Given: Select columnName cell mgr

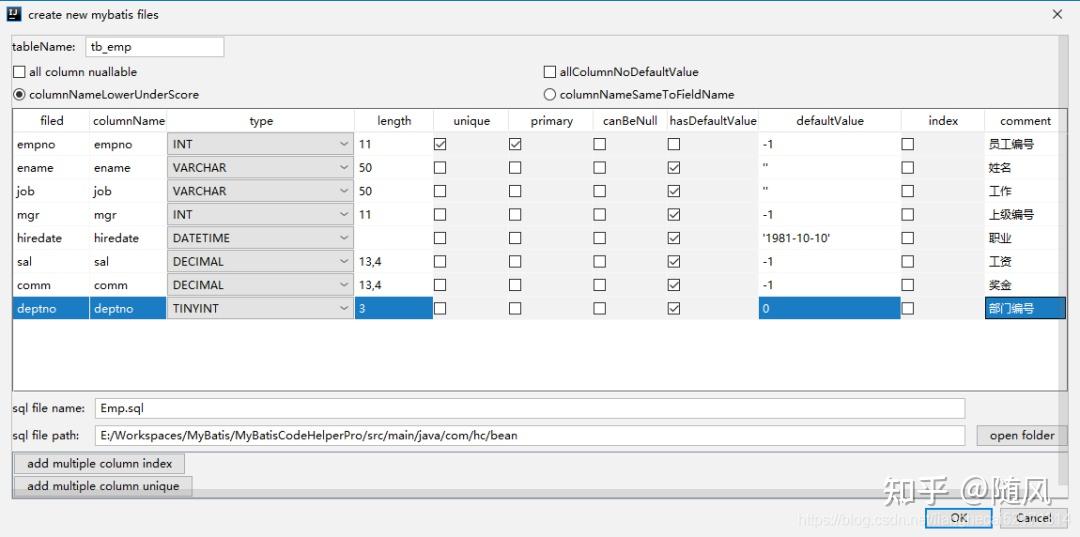Looking at the screenshot, I should 128,214.
